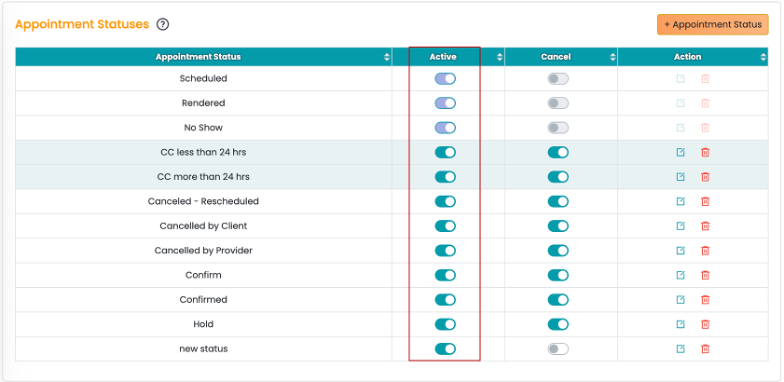784x382 pixels.
Task: Turn off Cancel for Confirmed
Action: click(558, 299)
